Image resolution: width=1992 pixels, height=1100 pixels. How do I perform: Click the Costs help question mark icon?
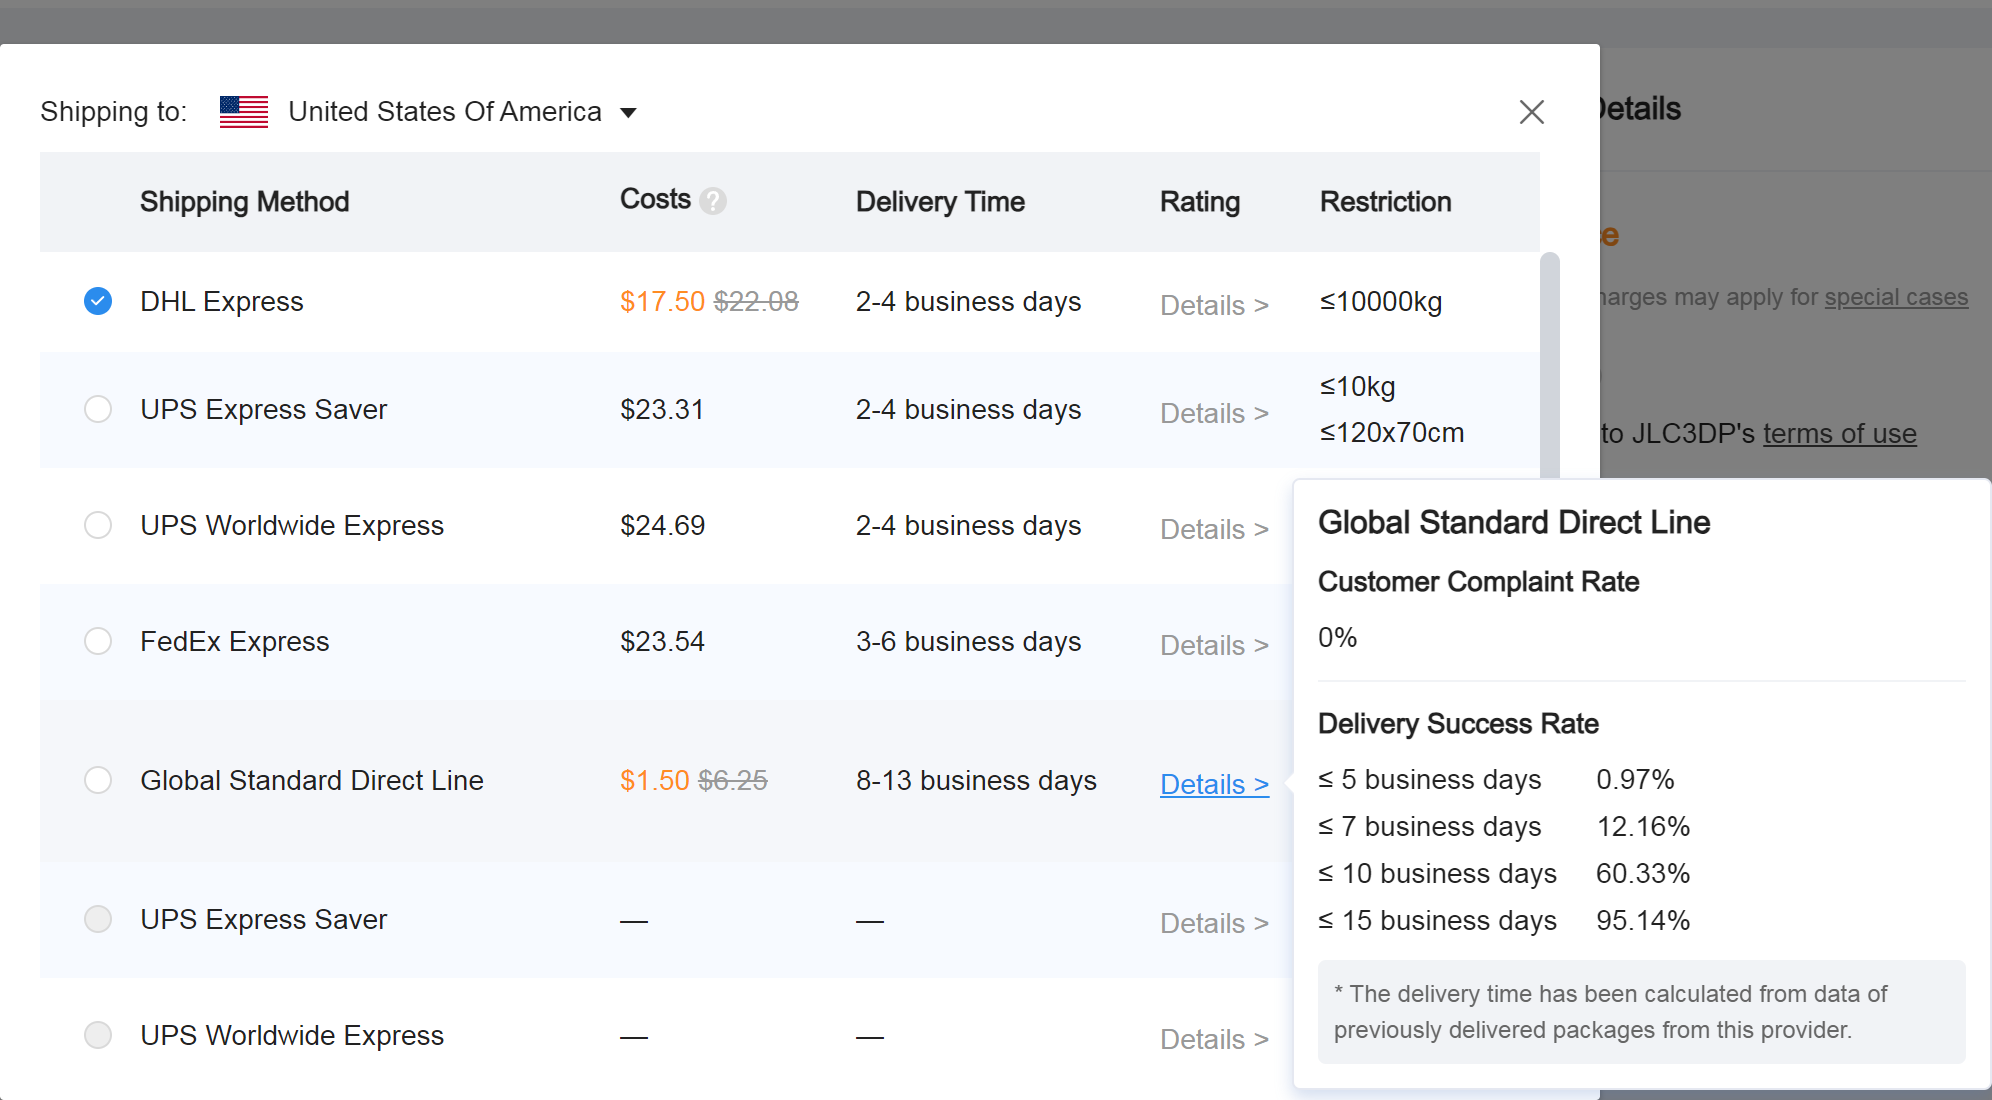point(712,201)
